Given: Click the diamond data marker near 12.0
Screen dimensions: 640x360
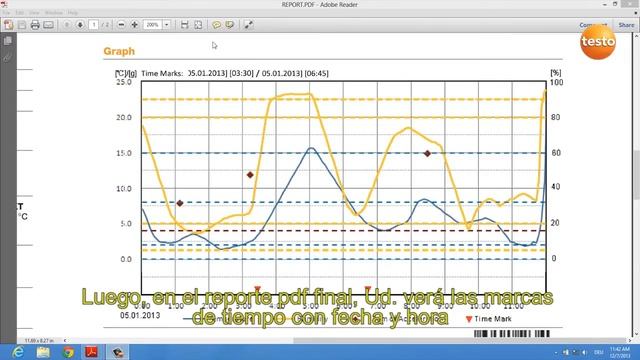Looking at the screenshot, I should 250,175.
